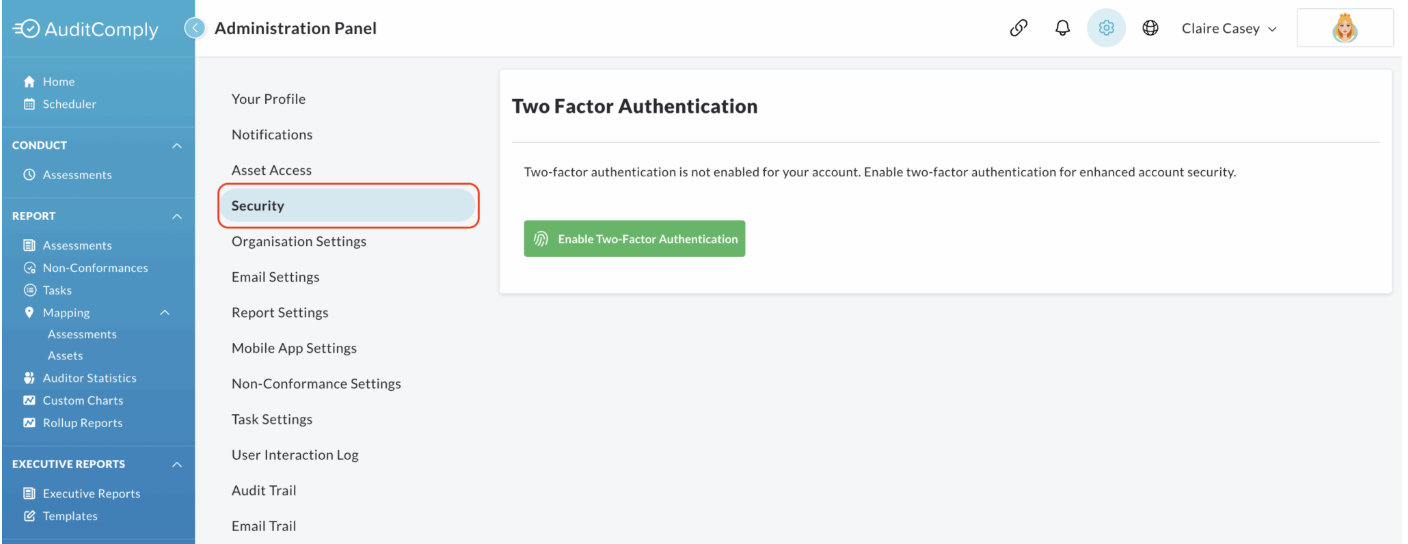Collapse the EXECUTIVE REPORTS section chevron

[177, 464]
